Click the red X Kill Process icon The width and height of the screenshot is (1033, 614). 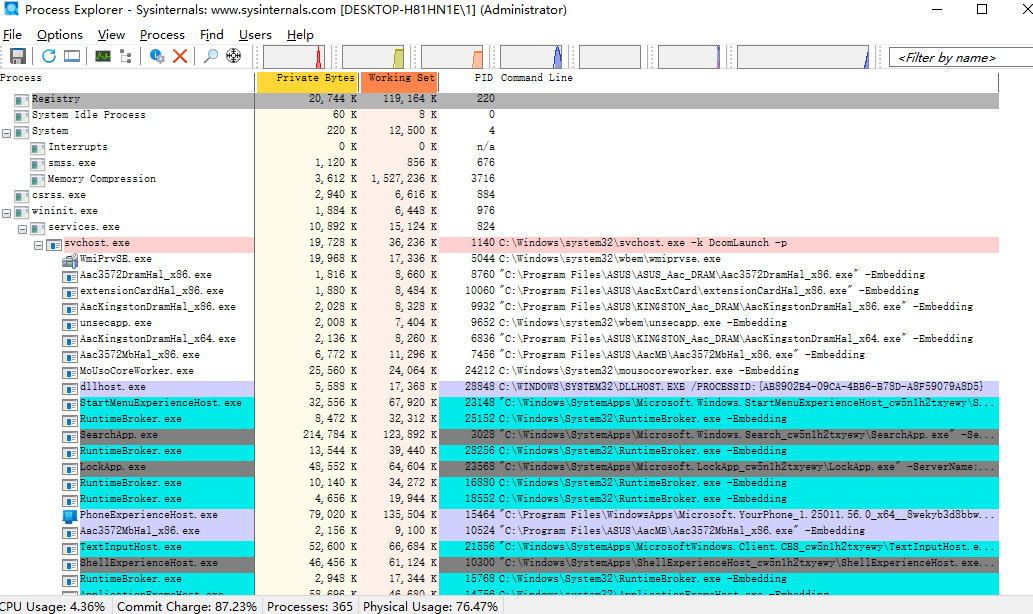click(180, 56)
